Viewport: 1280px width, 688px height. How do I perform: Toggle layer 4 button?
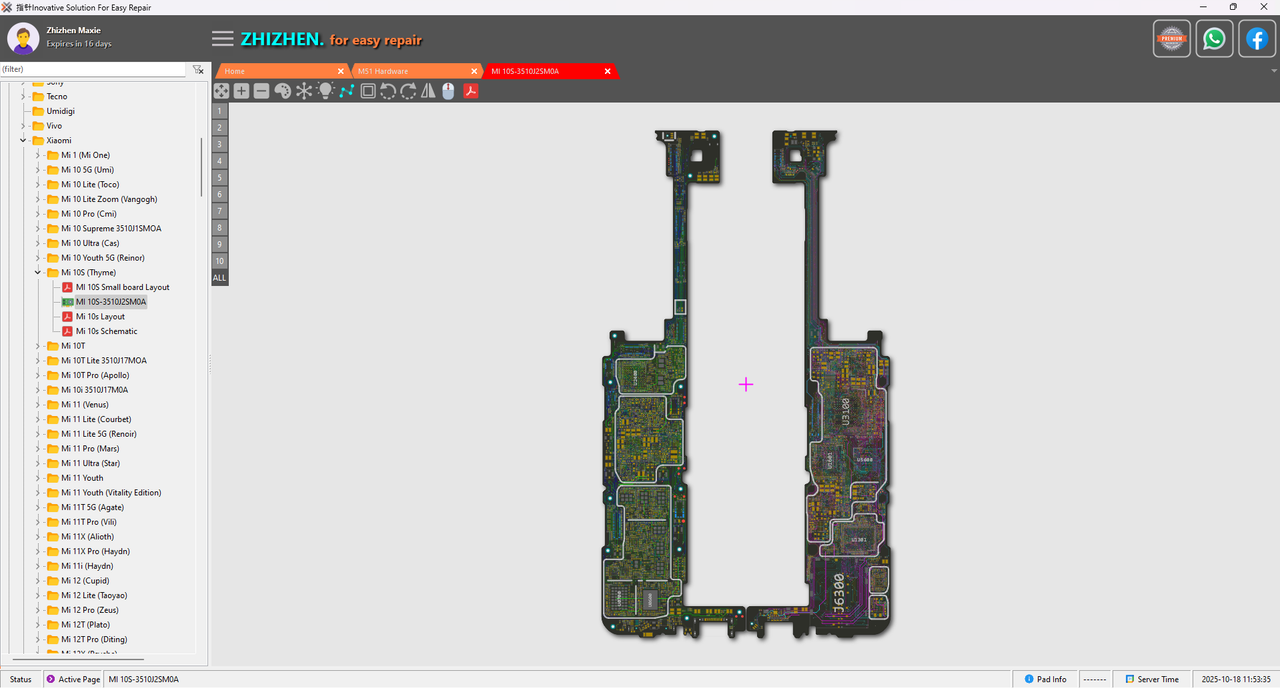[220, 161]
